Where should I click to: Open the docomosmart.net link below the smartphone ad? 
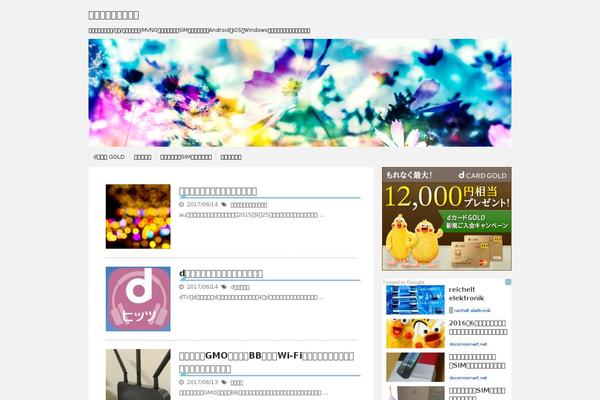(468, 378)
